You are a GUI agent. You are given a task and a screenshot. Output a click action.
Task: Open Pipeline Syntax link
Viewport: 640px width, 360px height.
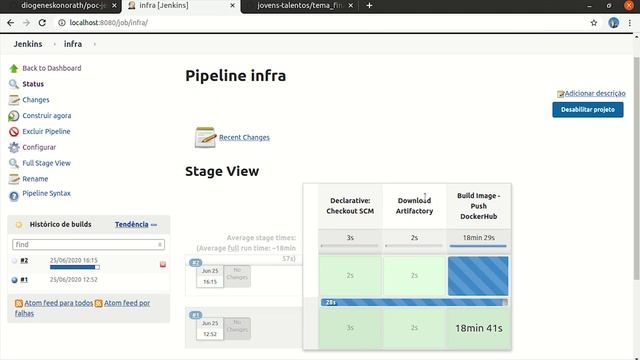tap(47, 193)
